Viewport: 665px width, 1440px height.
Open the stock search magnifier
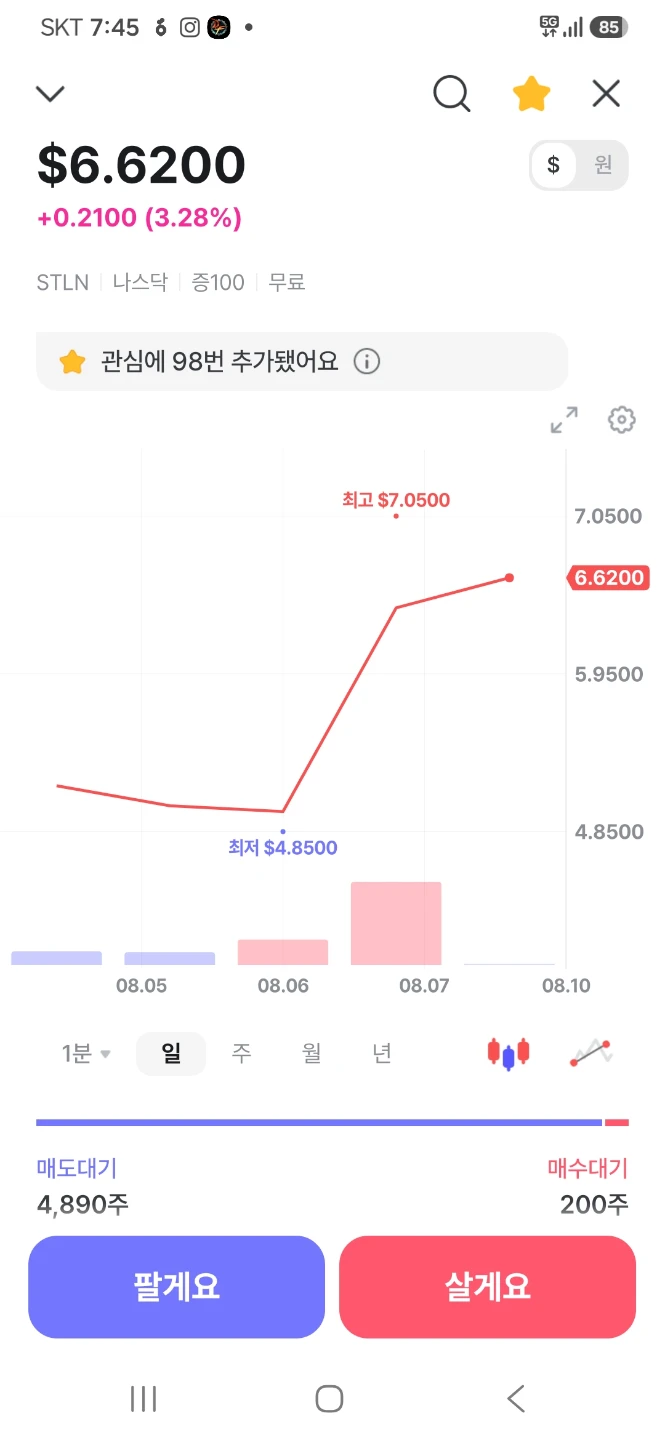452,94
